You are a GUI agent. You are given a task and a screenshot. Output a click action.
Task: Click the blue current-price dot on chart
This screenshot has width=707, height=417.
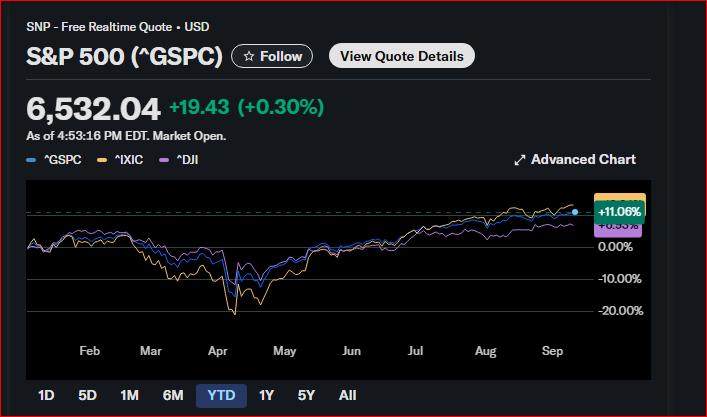coord(574,212)
